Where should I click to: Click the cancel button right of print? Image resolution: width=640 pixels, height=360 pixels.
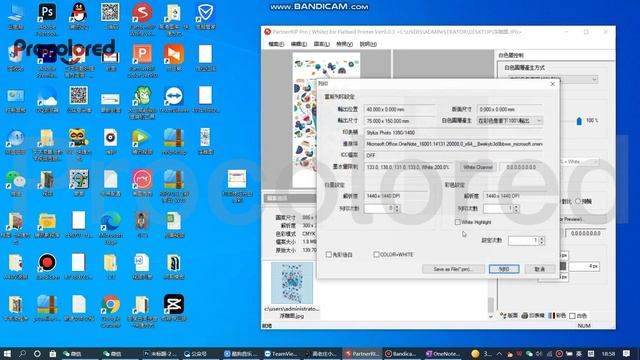point(540,269)
